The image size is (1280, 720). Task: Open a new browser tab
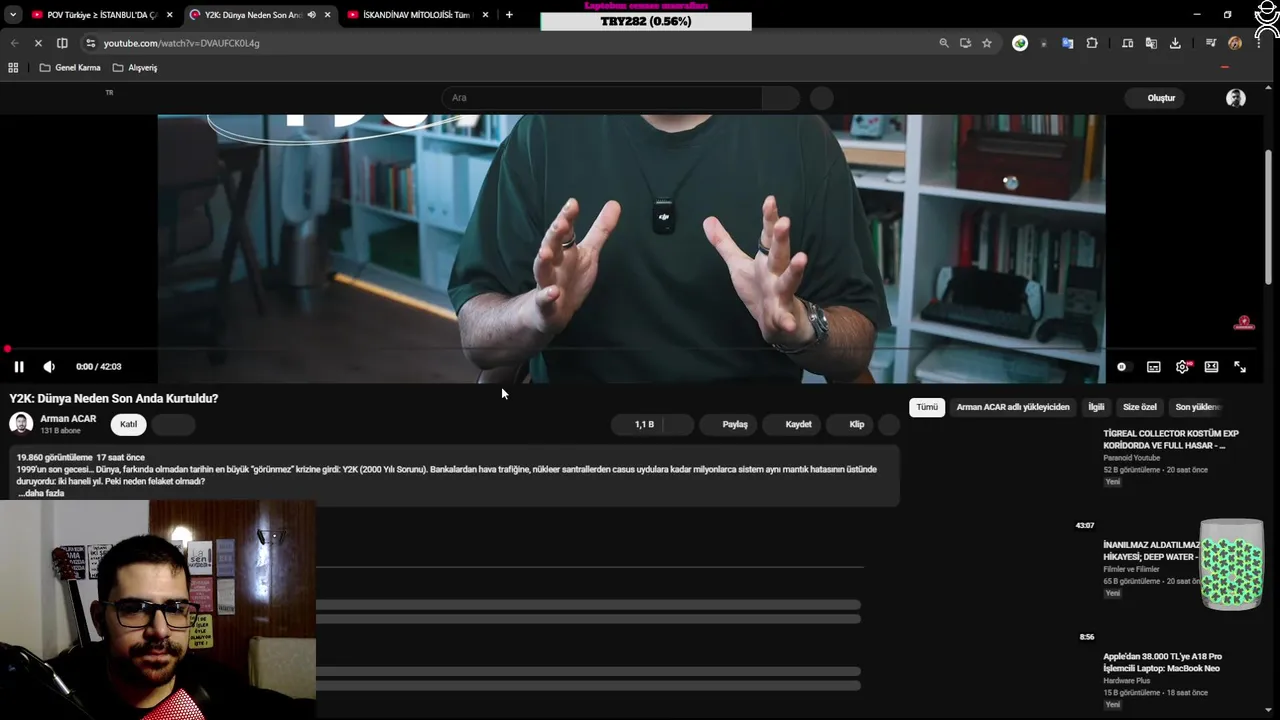pyautogui.click(x=509, y=15)
